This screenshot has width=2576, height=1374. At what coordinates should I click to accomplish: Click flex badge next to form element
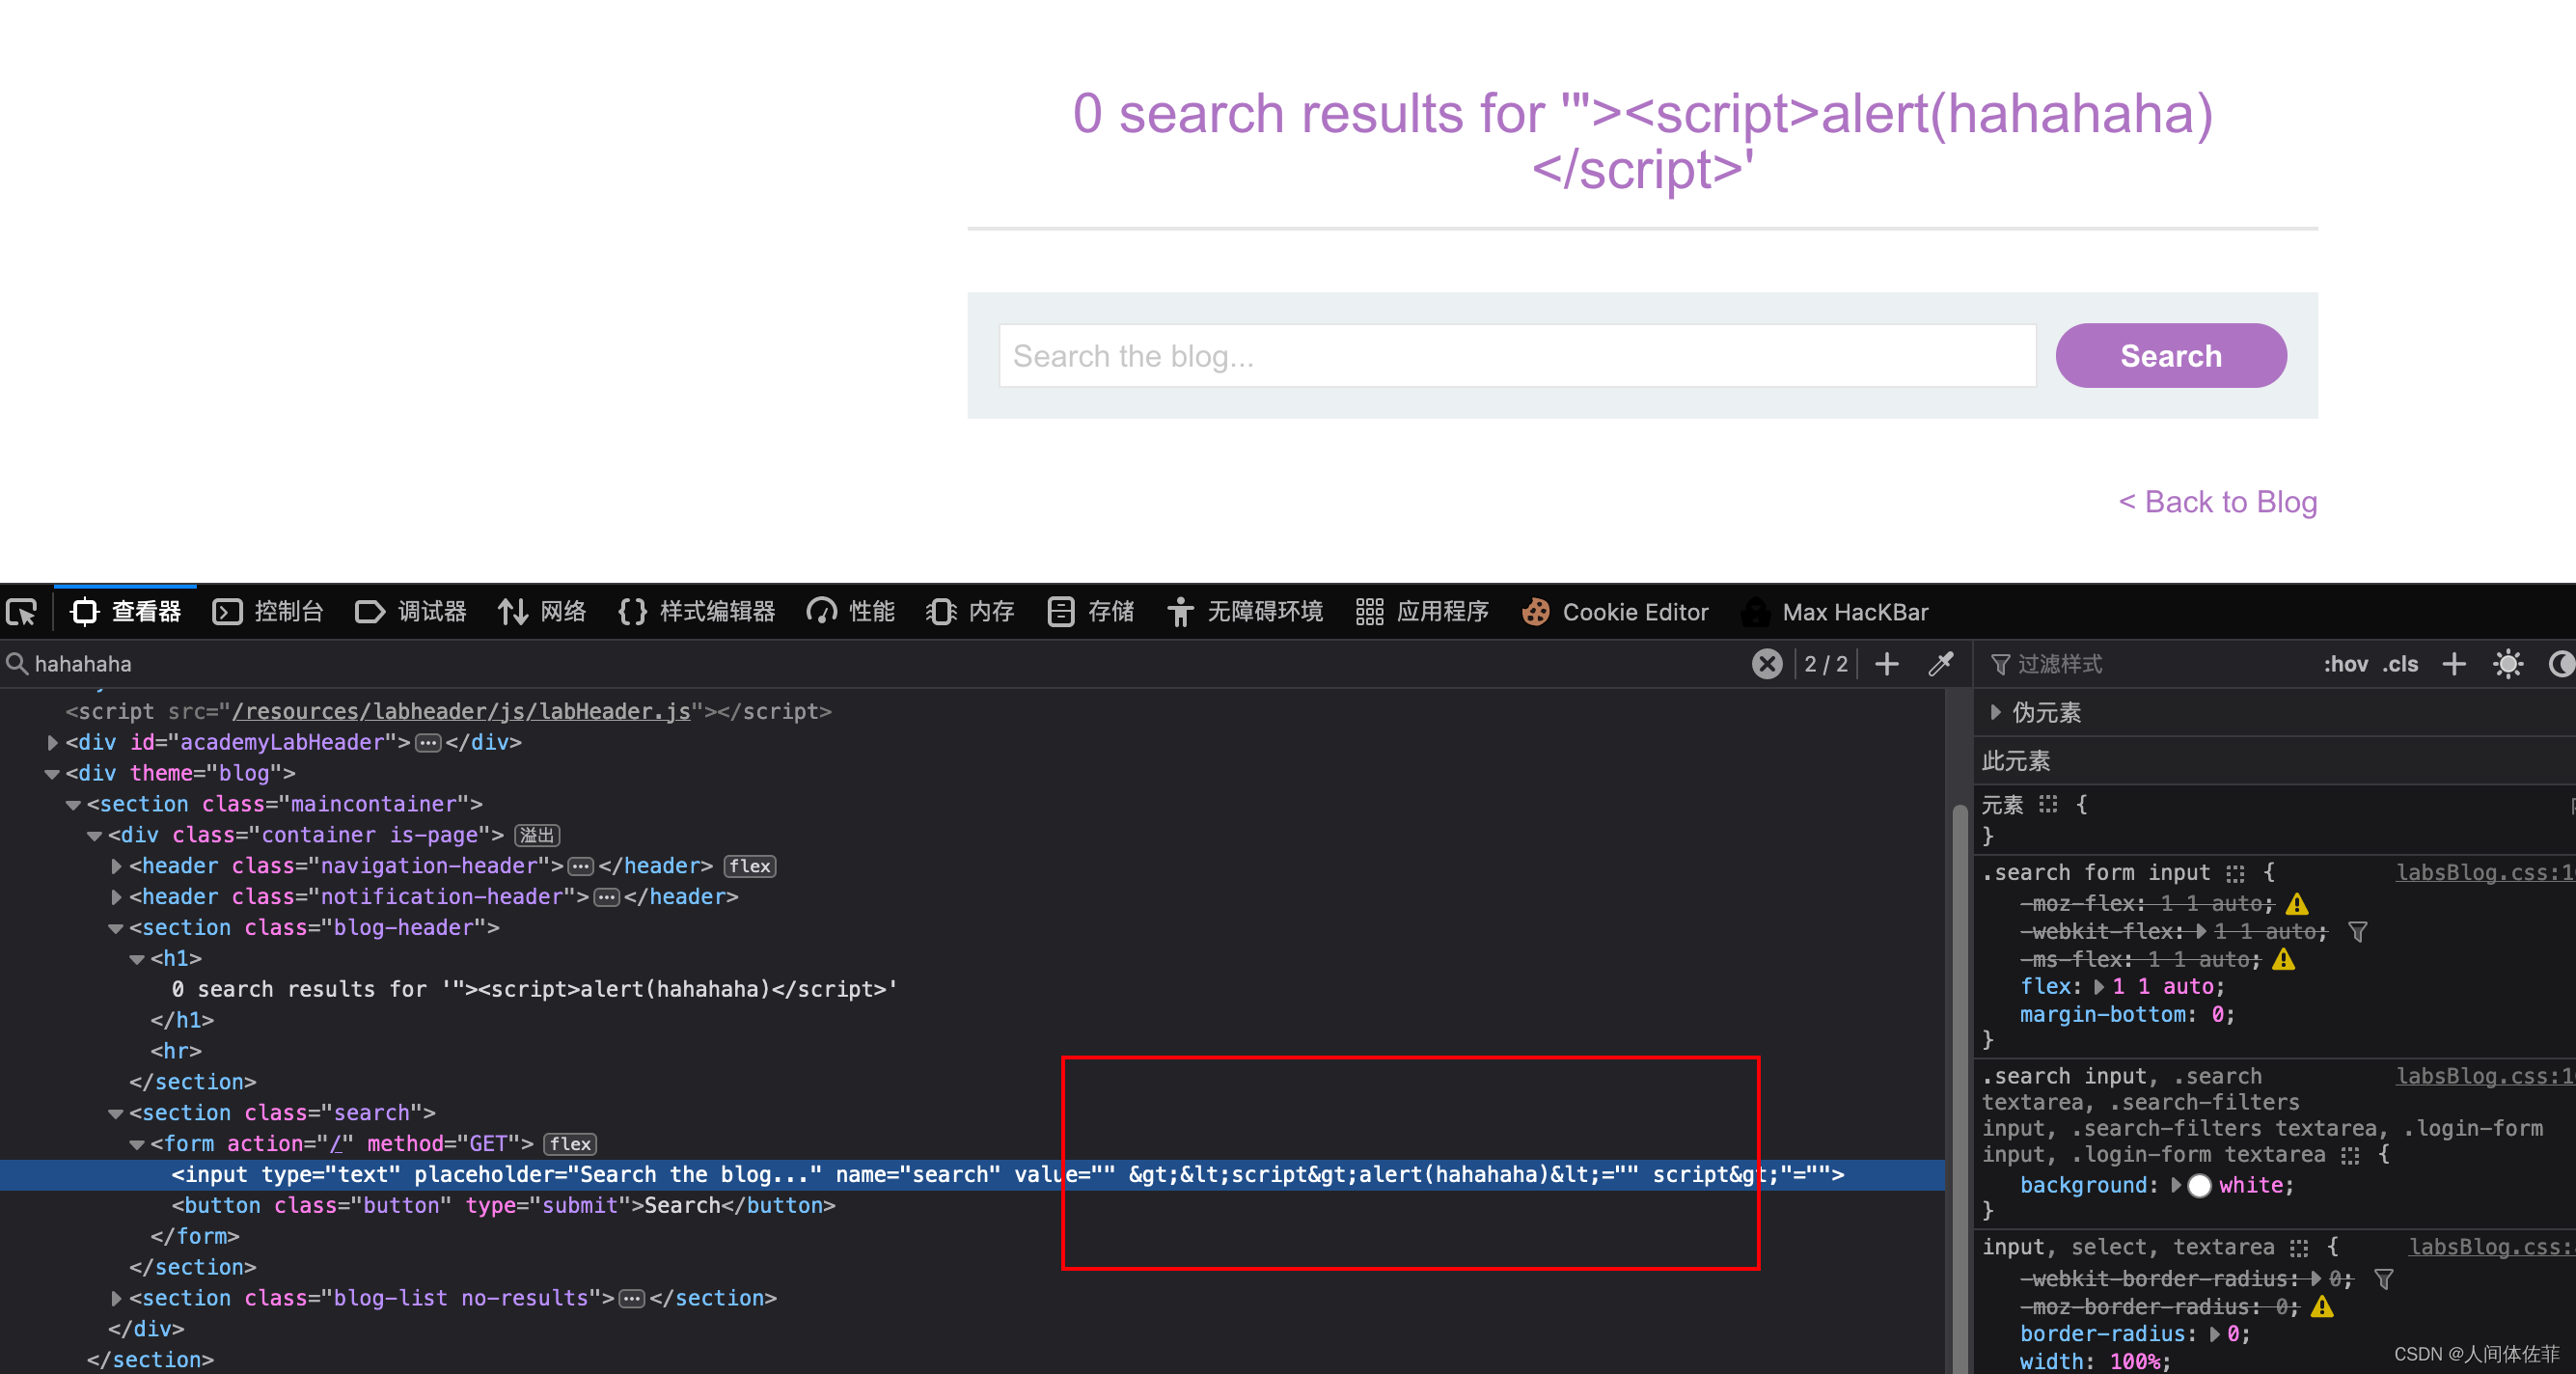570,1144
